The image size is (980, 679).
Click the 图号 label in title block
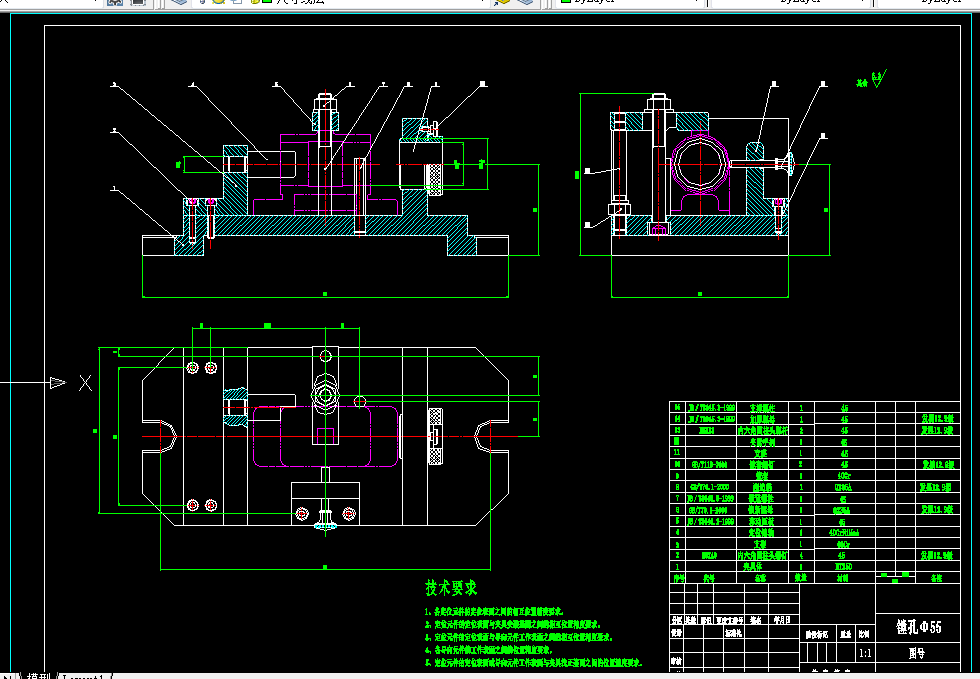click(917, 653)
